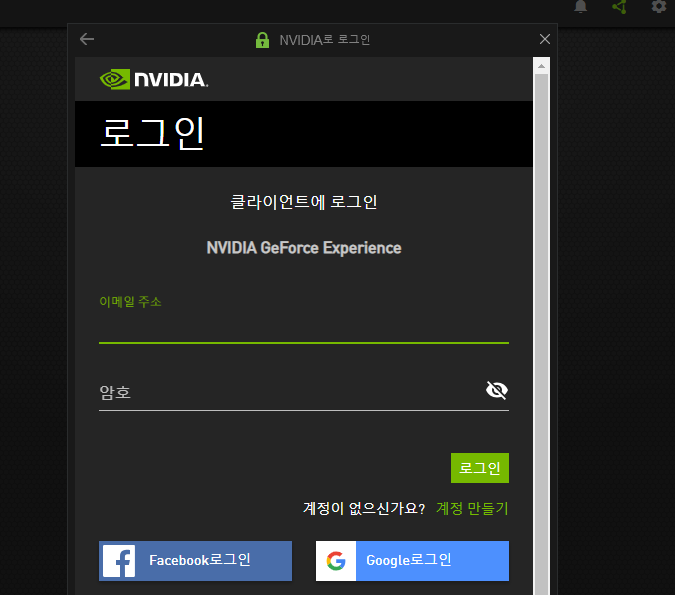
Task: Click the back arrow in the login dialog
Action: 87,39
